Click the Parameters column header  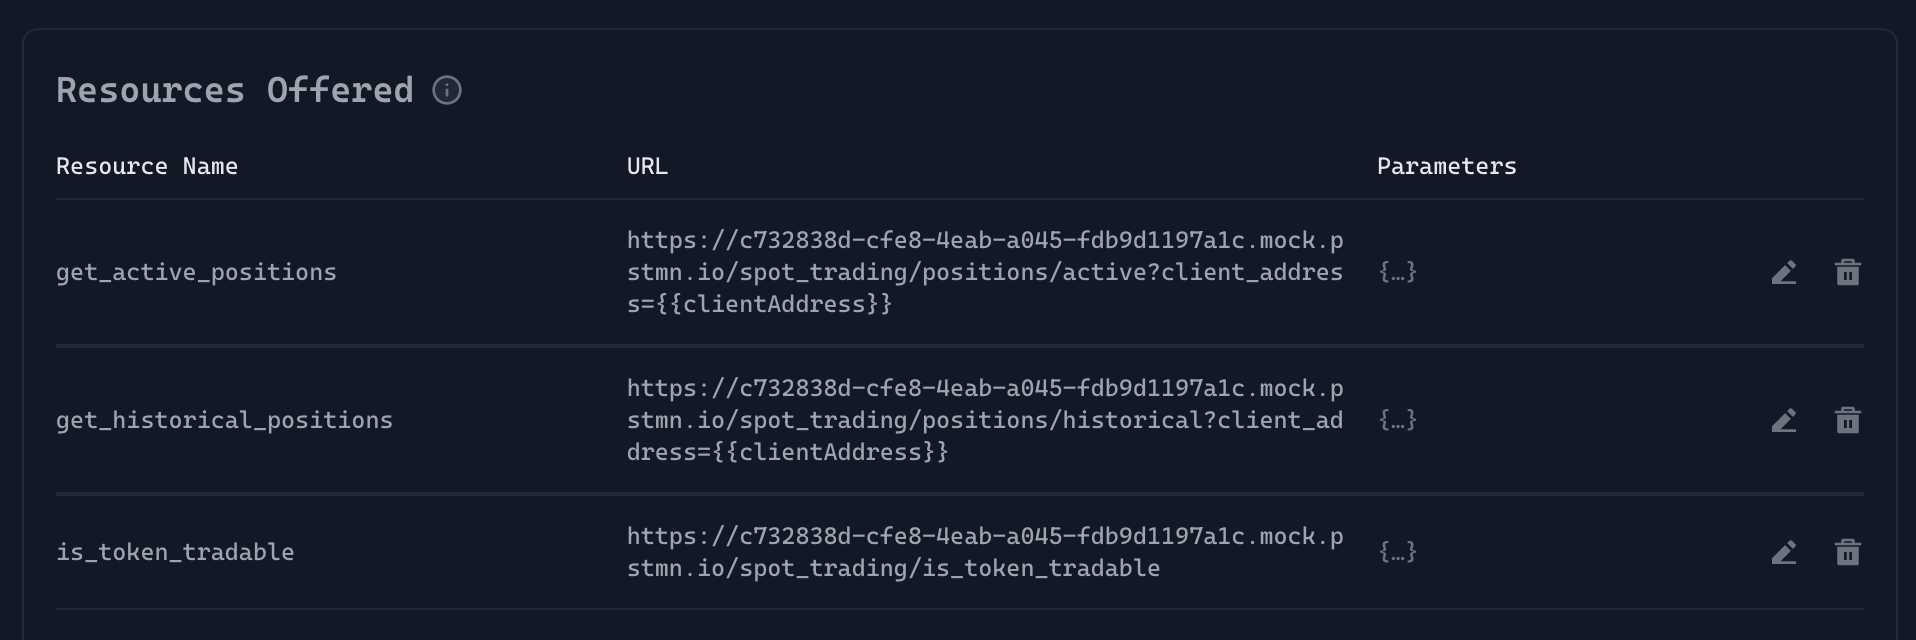[1446, 166]
